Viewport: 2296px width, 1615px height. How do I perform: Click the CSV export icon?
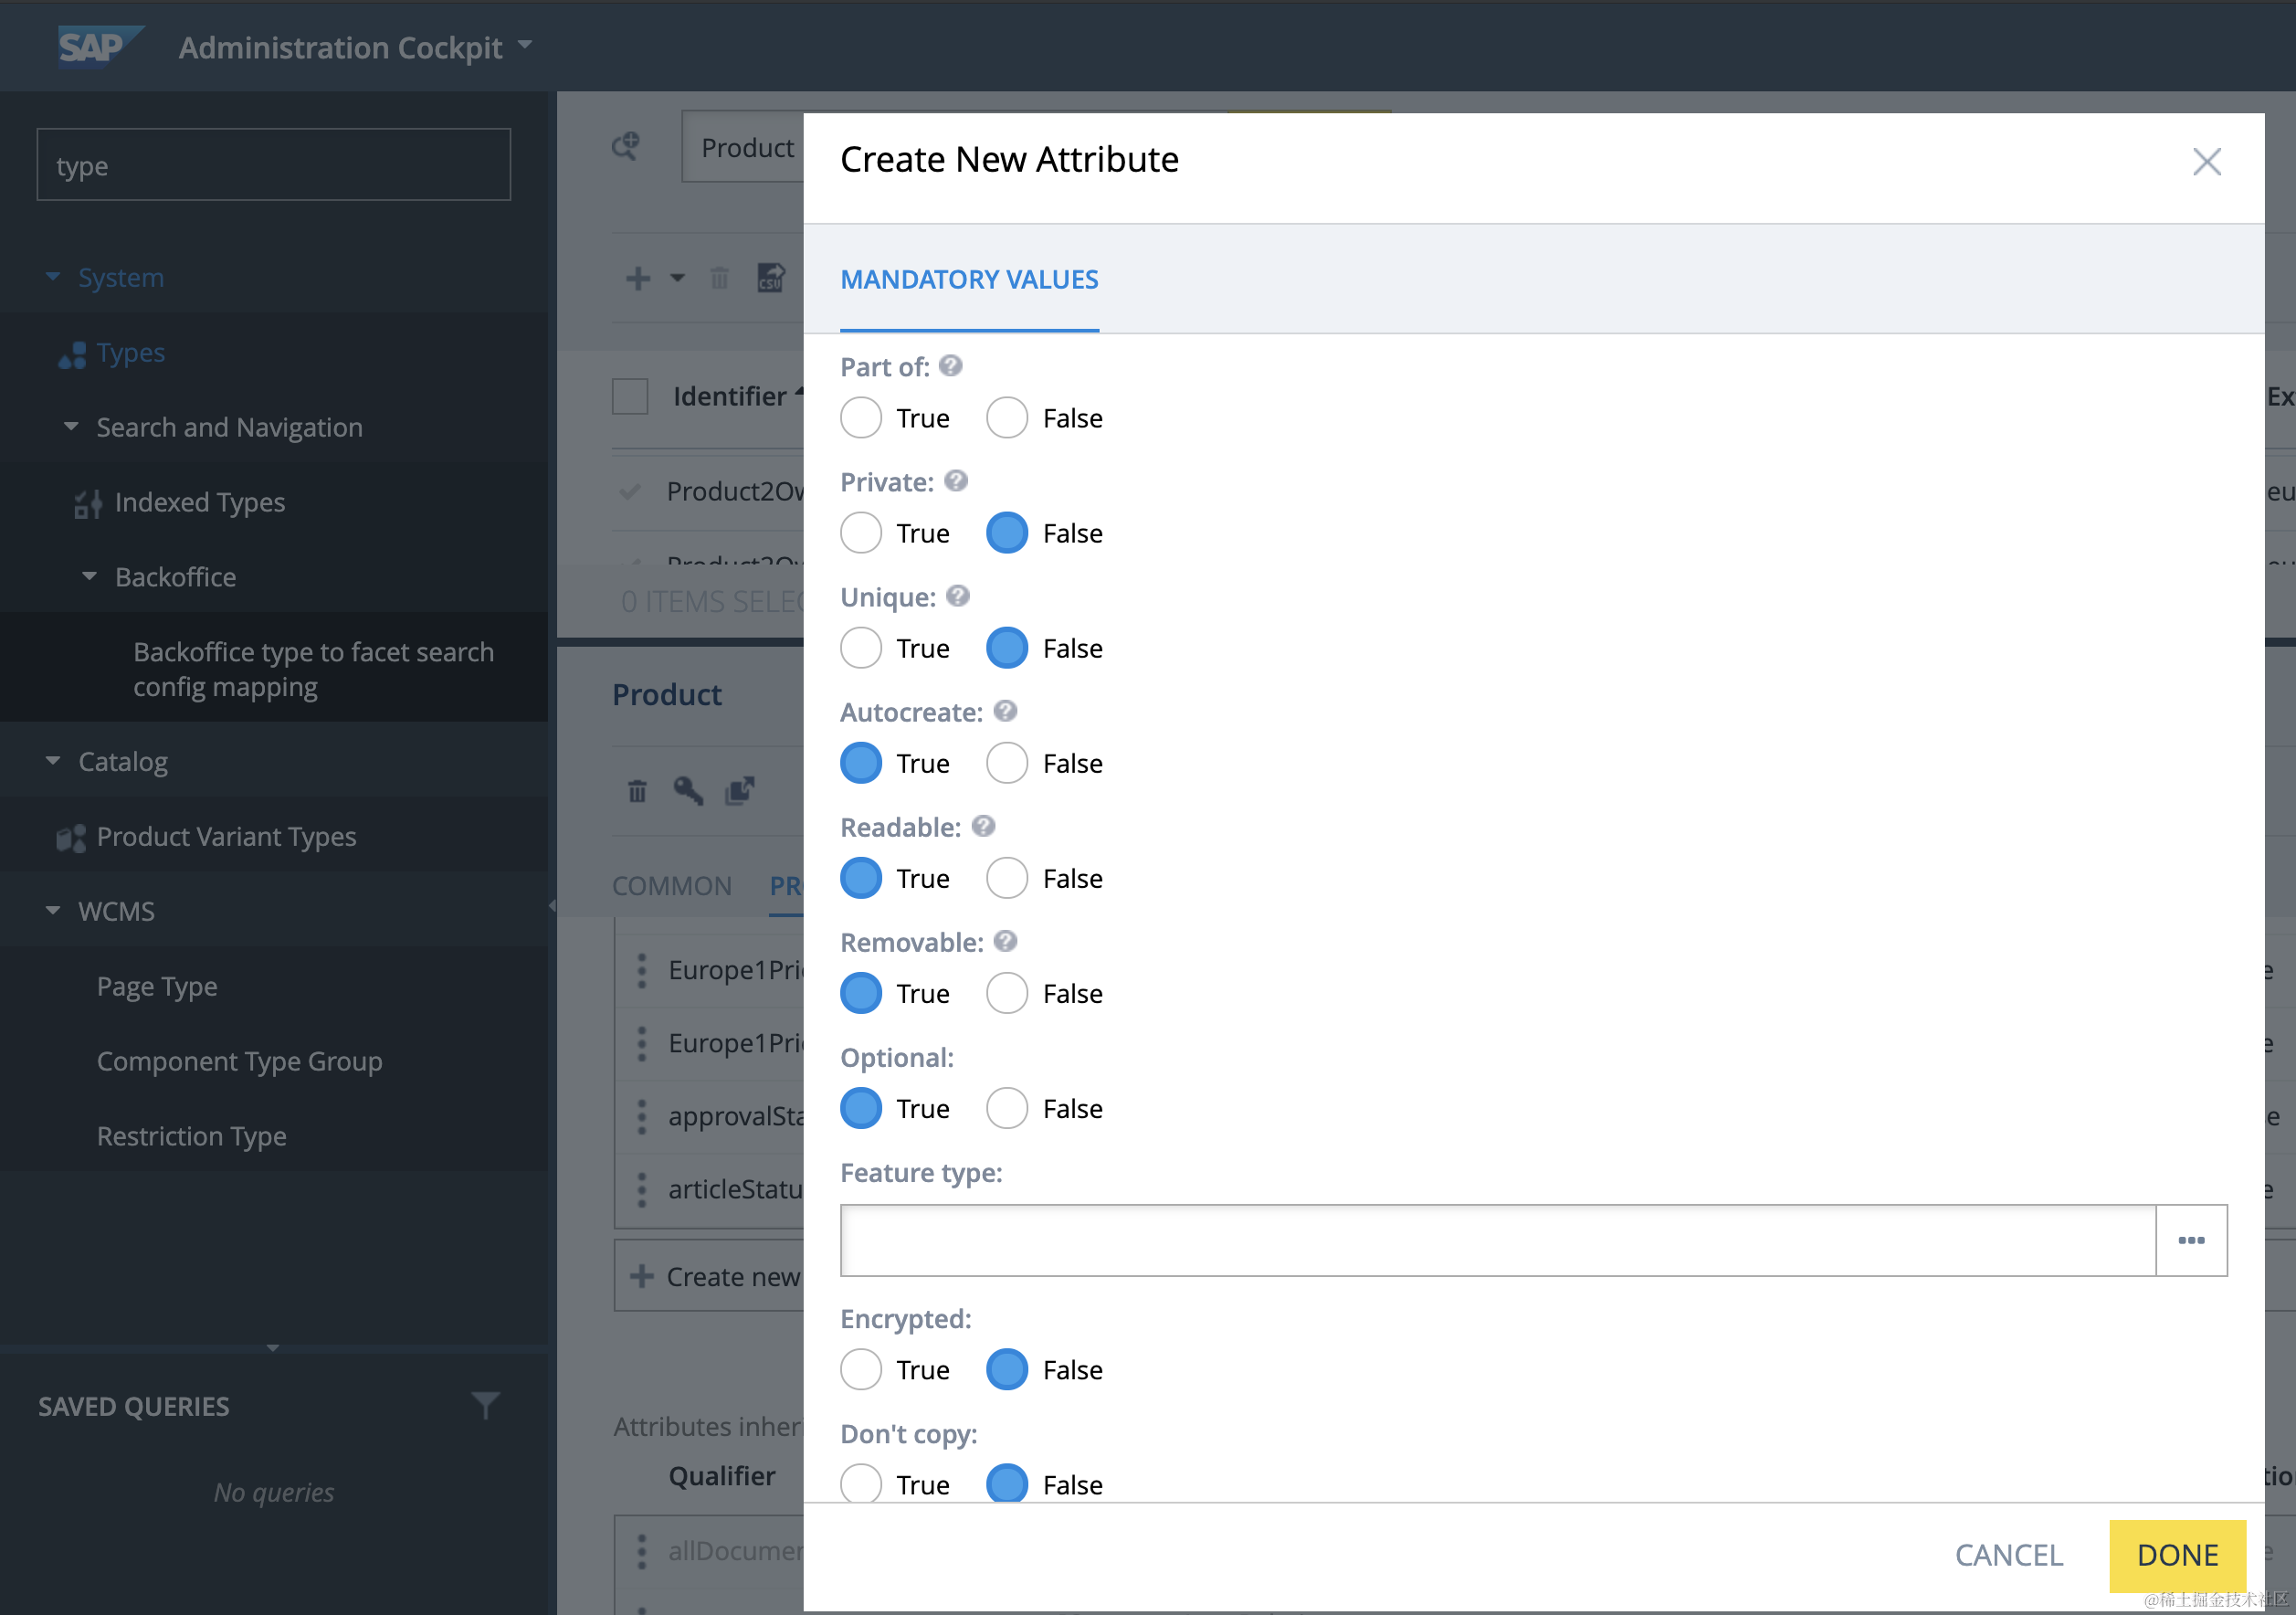pos(770,277)
